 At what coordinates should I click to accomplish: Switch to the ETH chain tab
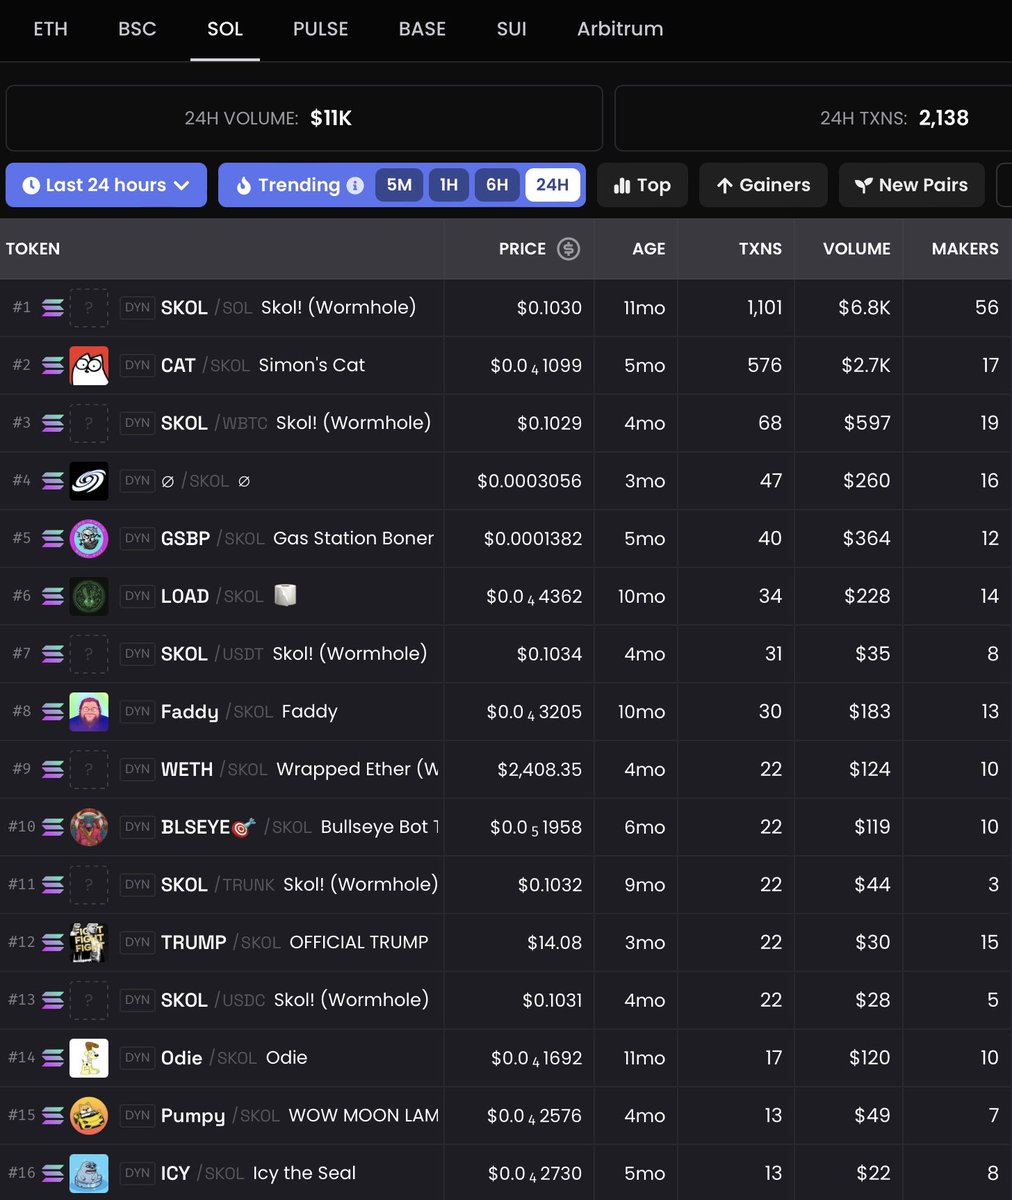point(50,29)
